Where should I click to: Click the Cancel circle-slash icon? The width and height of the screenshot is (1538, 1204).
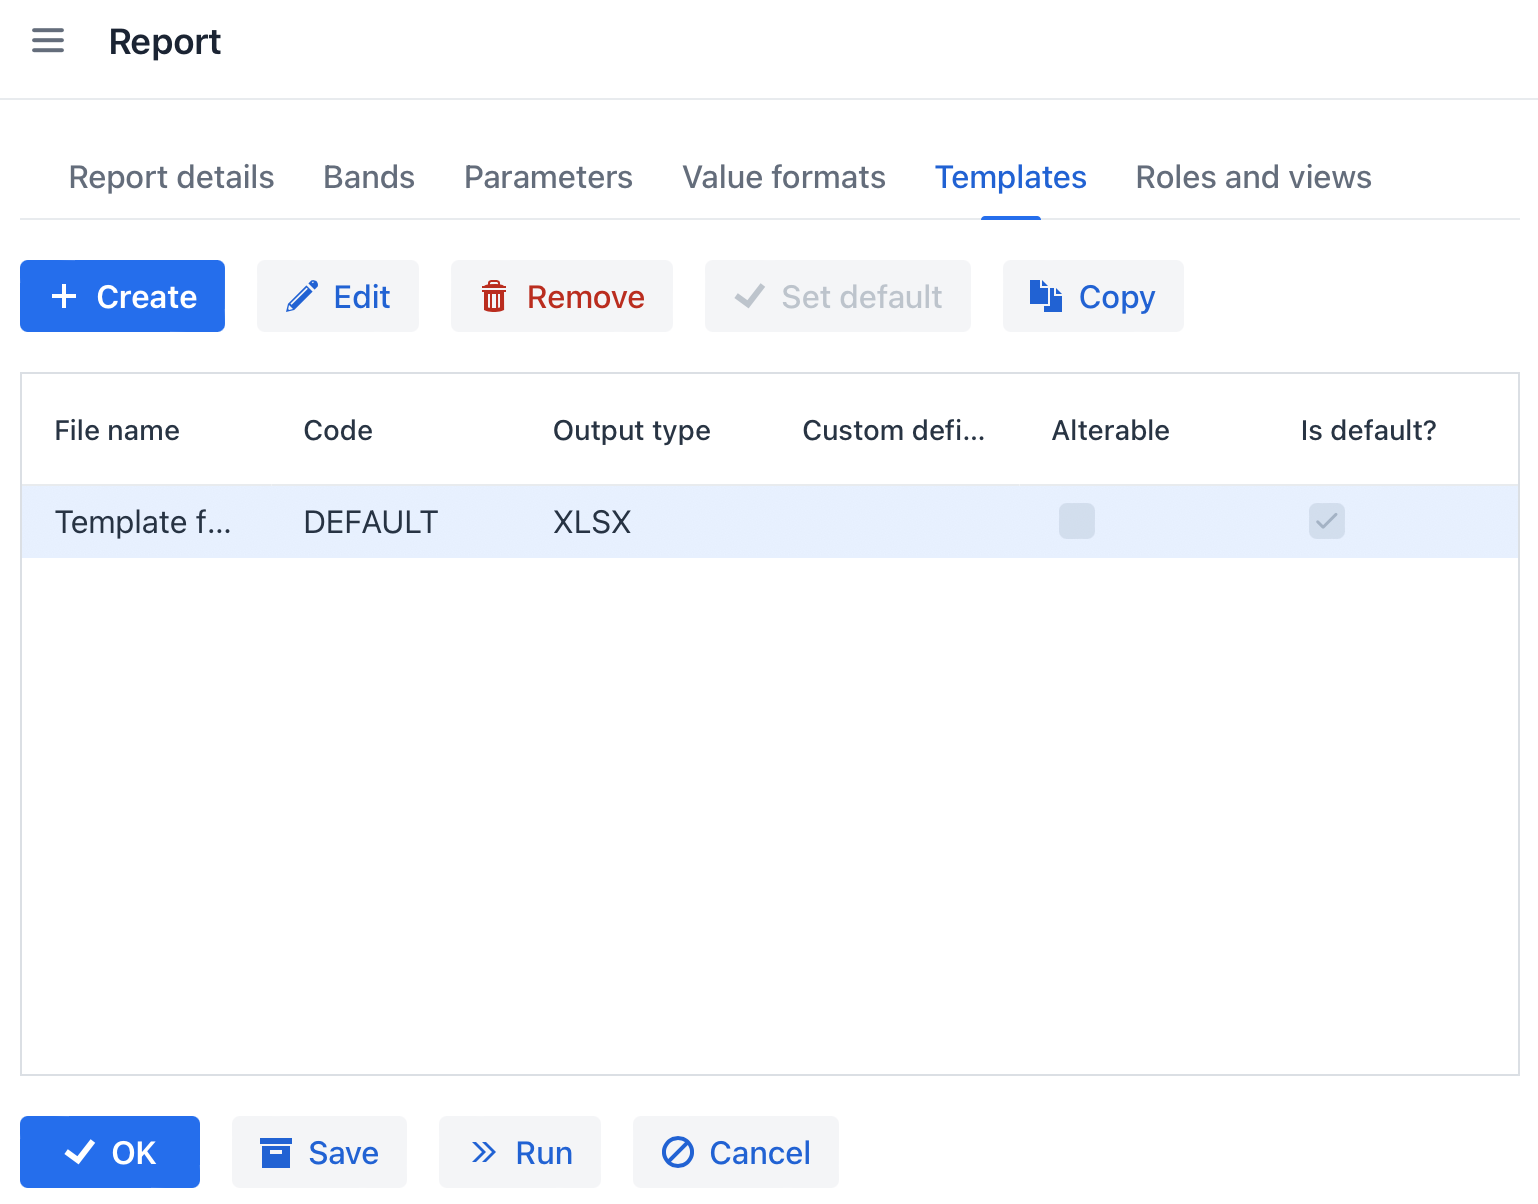[x=678, y=1153]
